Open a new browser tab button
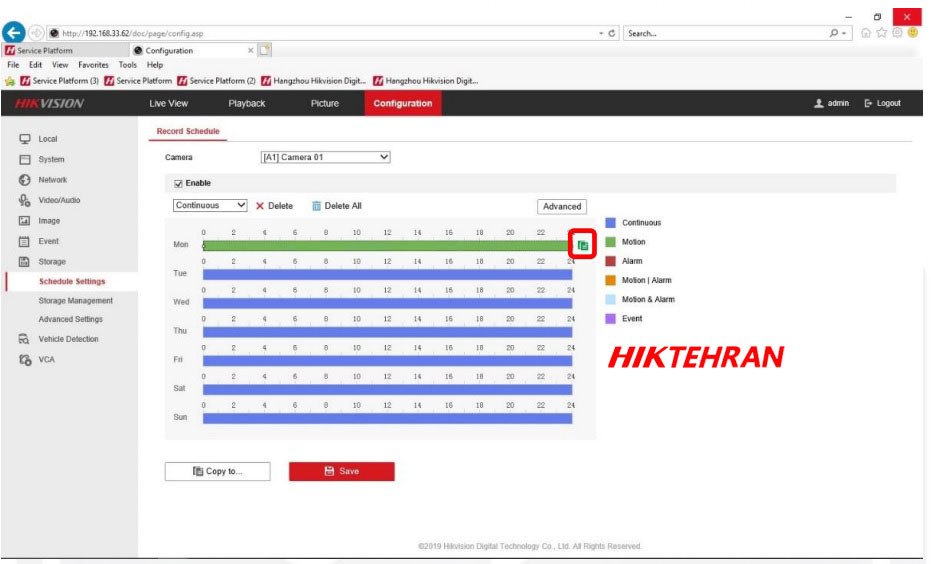The height and width of the screenshot is (564, 931). 265,50
